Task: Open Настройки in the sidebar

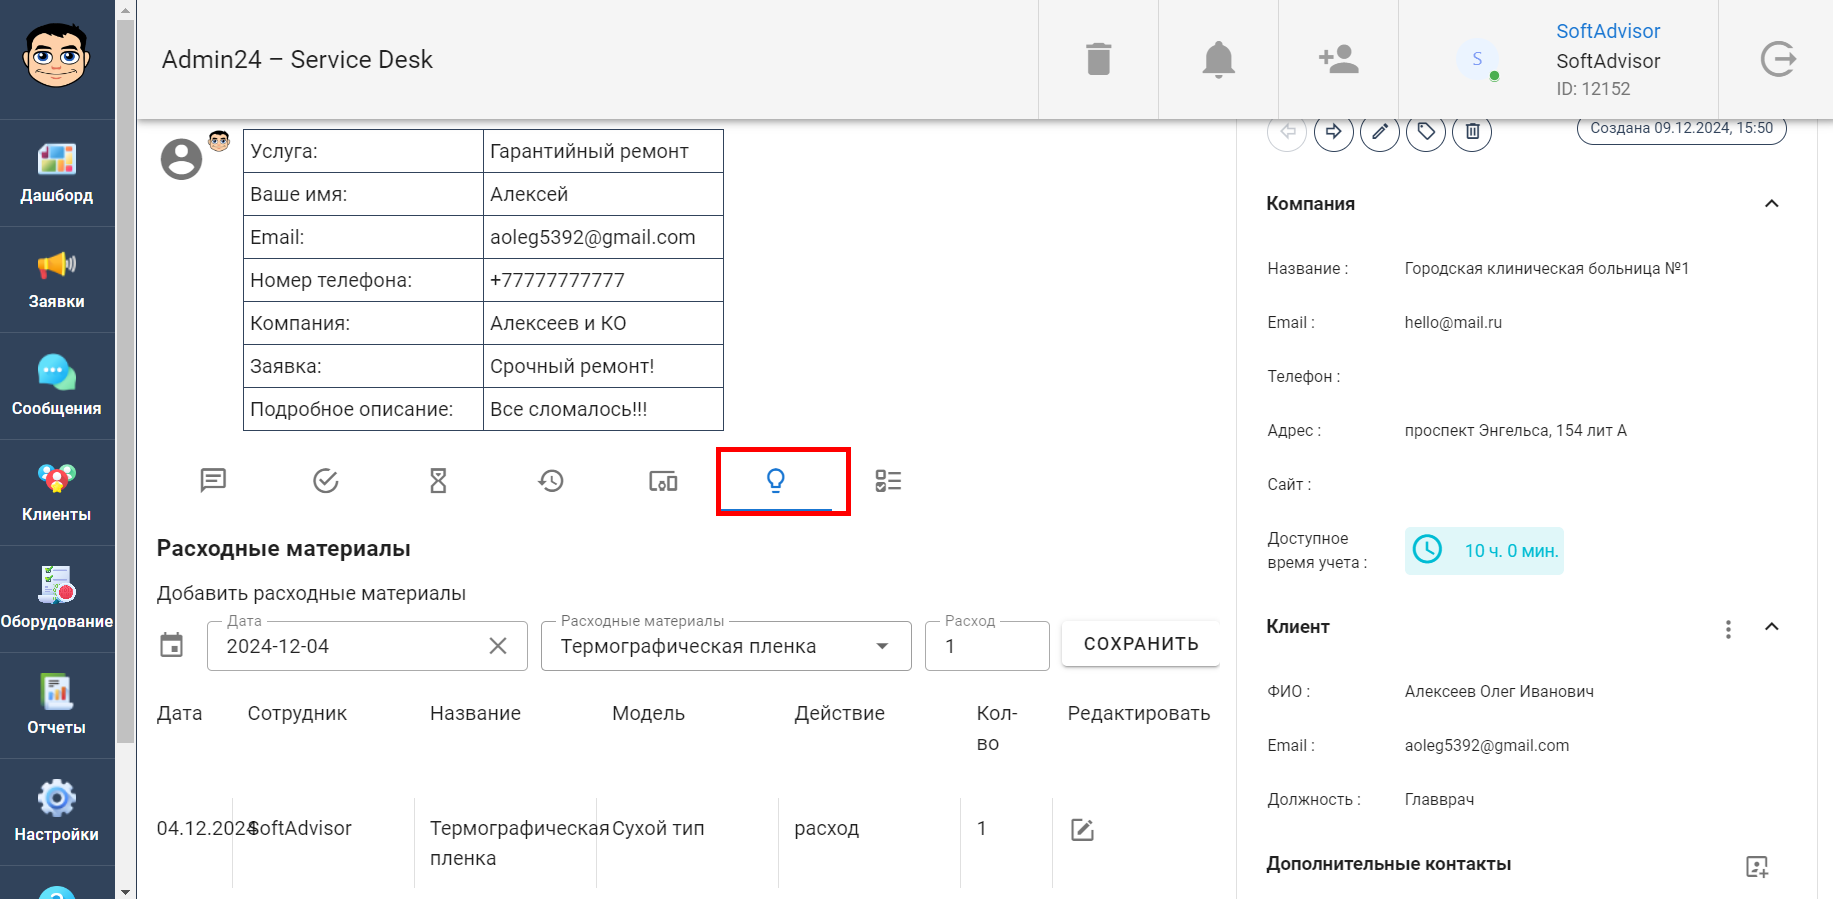Action: tap(57, 812)
